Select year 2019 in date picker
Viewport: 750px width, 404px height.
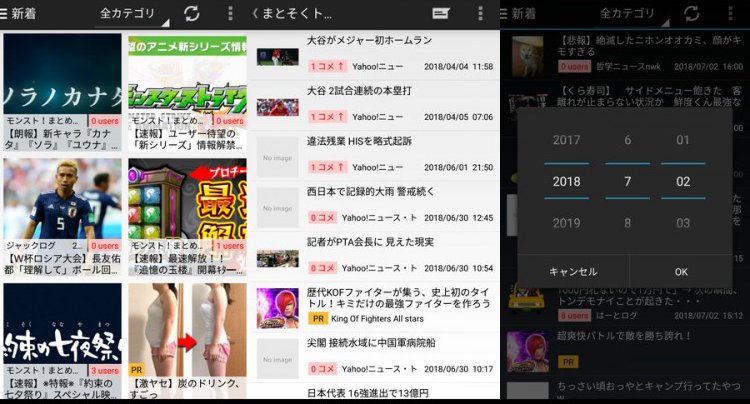click(x=566, y=223)
